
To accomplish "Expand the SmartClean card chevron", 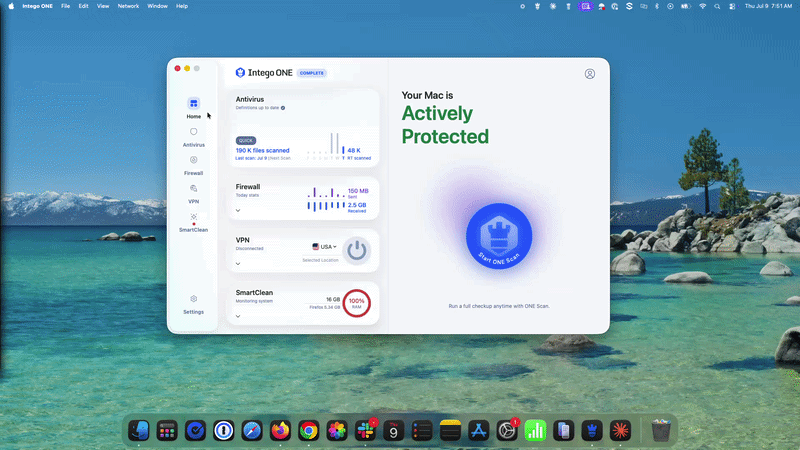I will click(238, 316).
